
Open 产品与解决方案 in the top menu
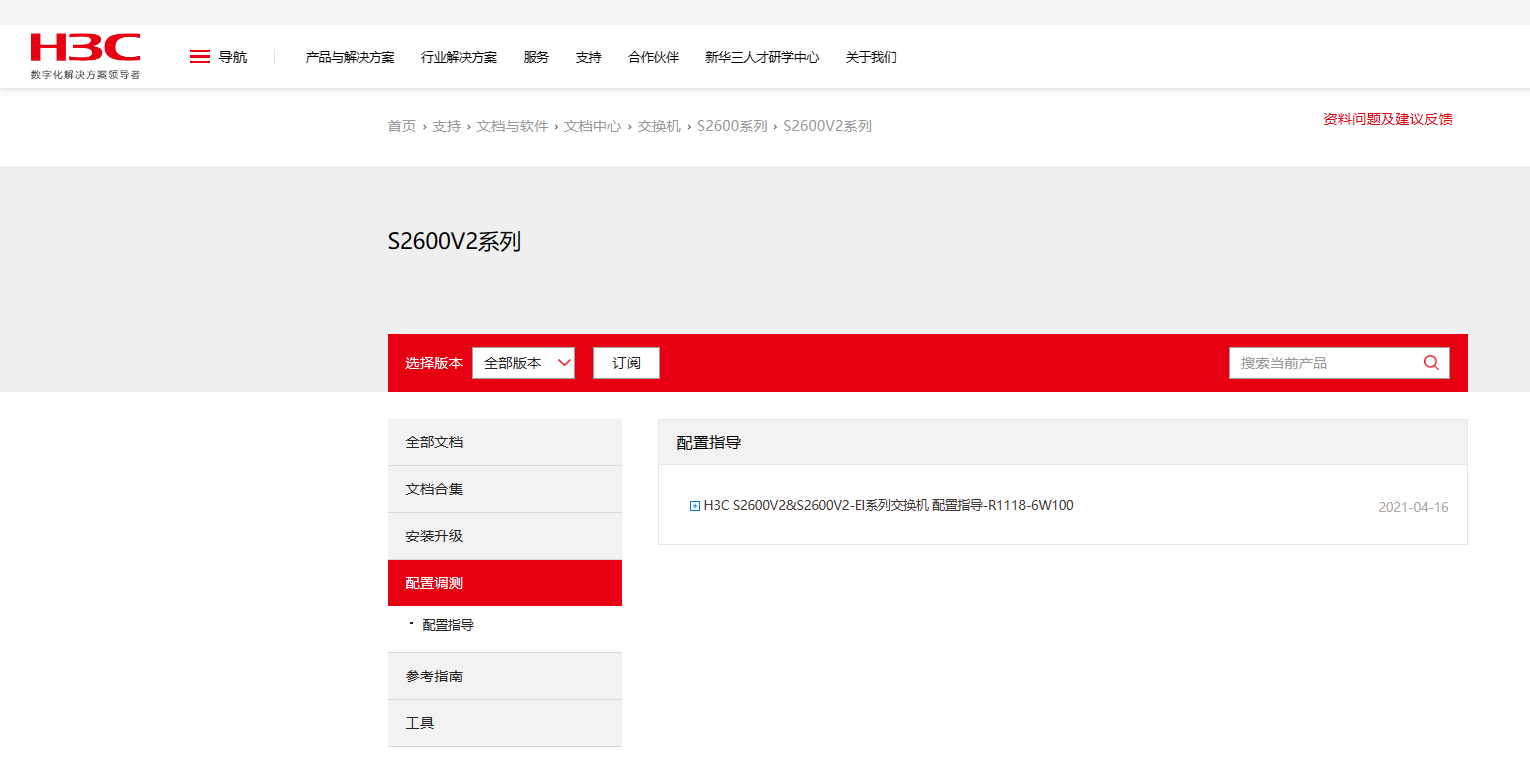click(350, 57)
